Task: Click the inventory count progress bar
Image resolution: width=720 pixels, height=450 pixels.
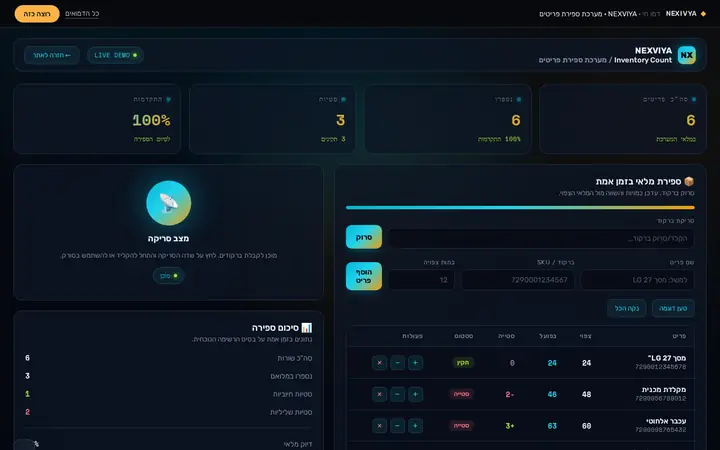Action: pyautogui.click(x=520, y=208)
